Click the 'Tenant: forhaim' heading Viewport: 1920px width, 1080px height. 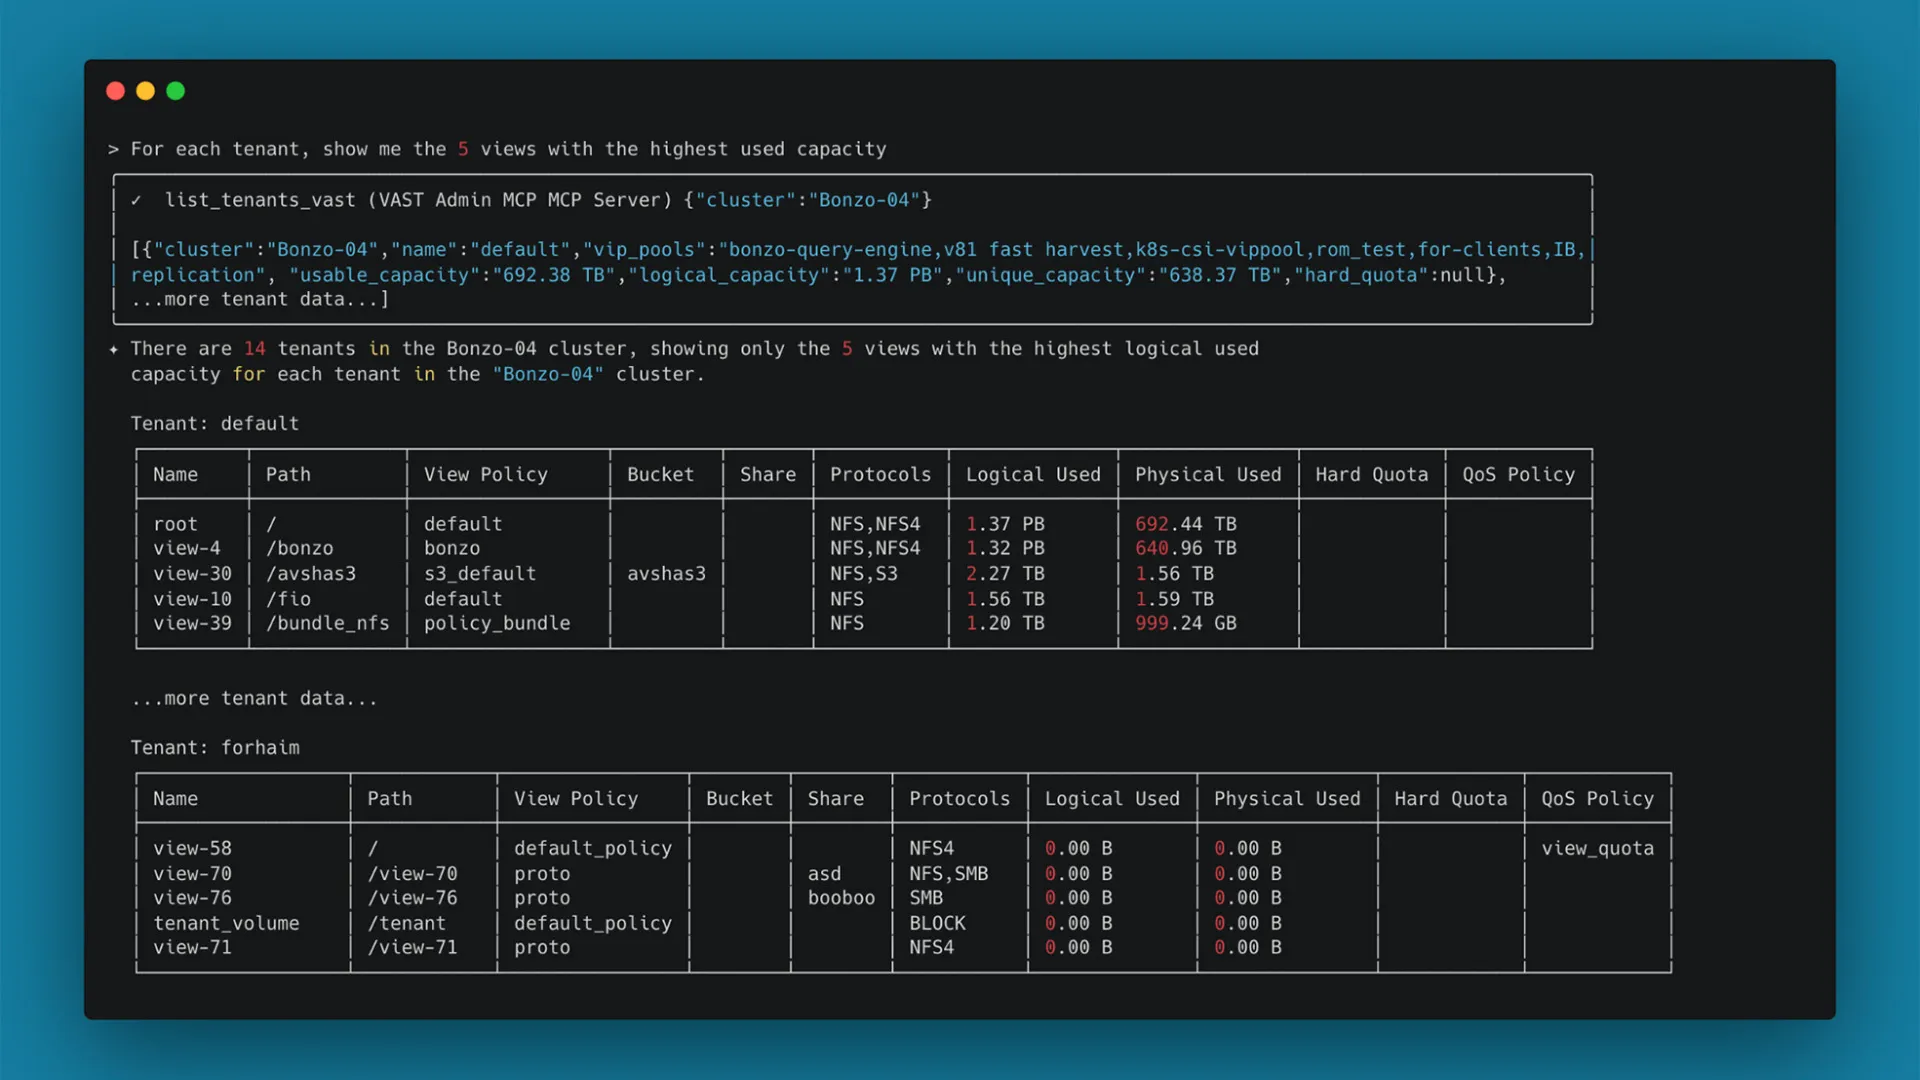(x=215, y=748)
